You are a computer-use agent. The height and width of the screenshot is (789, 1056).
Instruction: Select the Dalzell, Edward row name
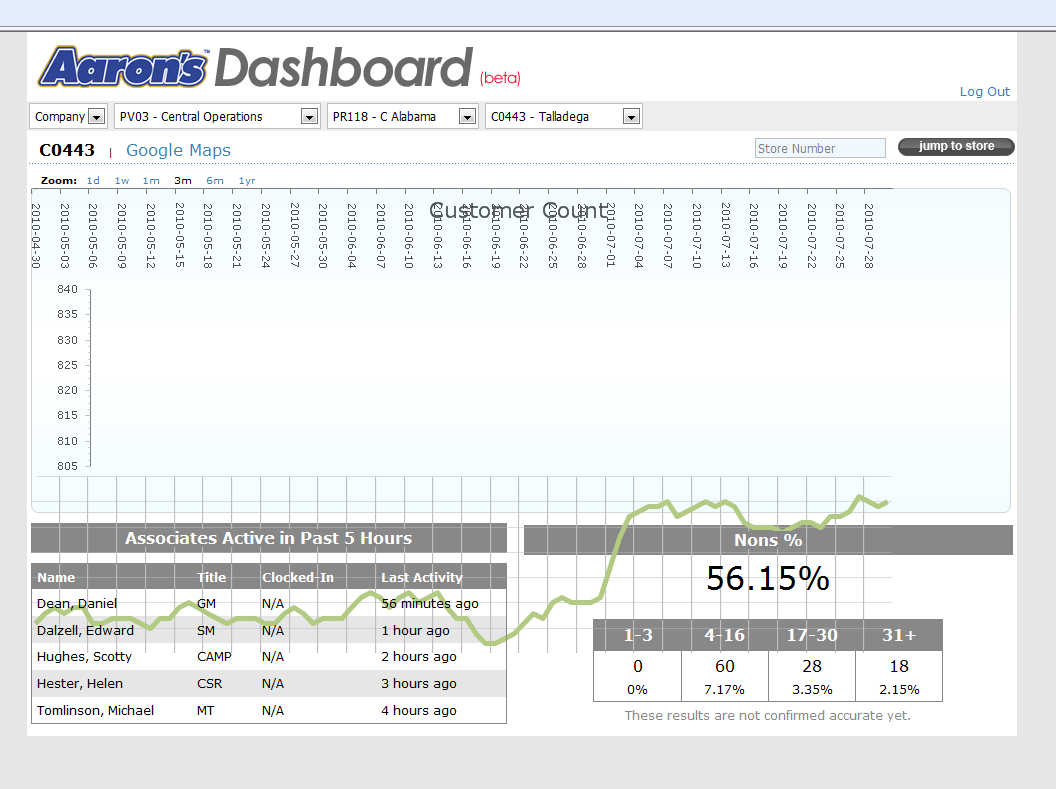coord(86,630)
